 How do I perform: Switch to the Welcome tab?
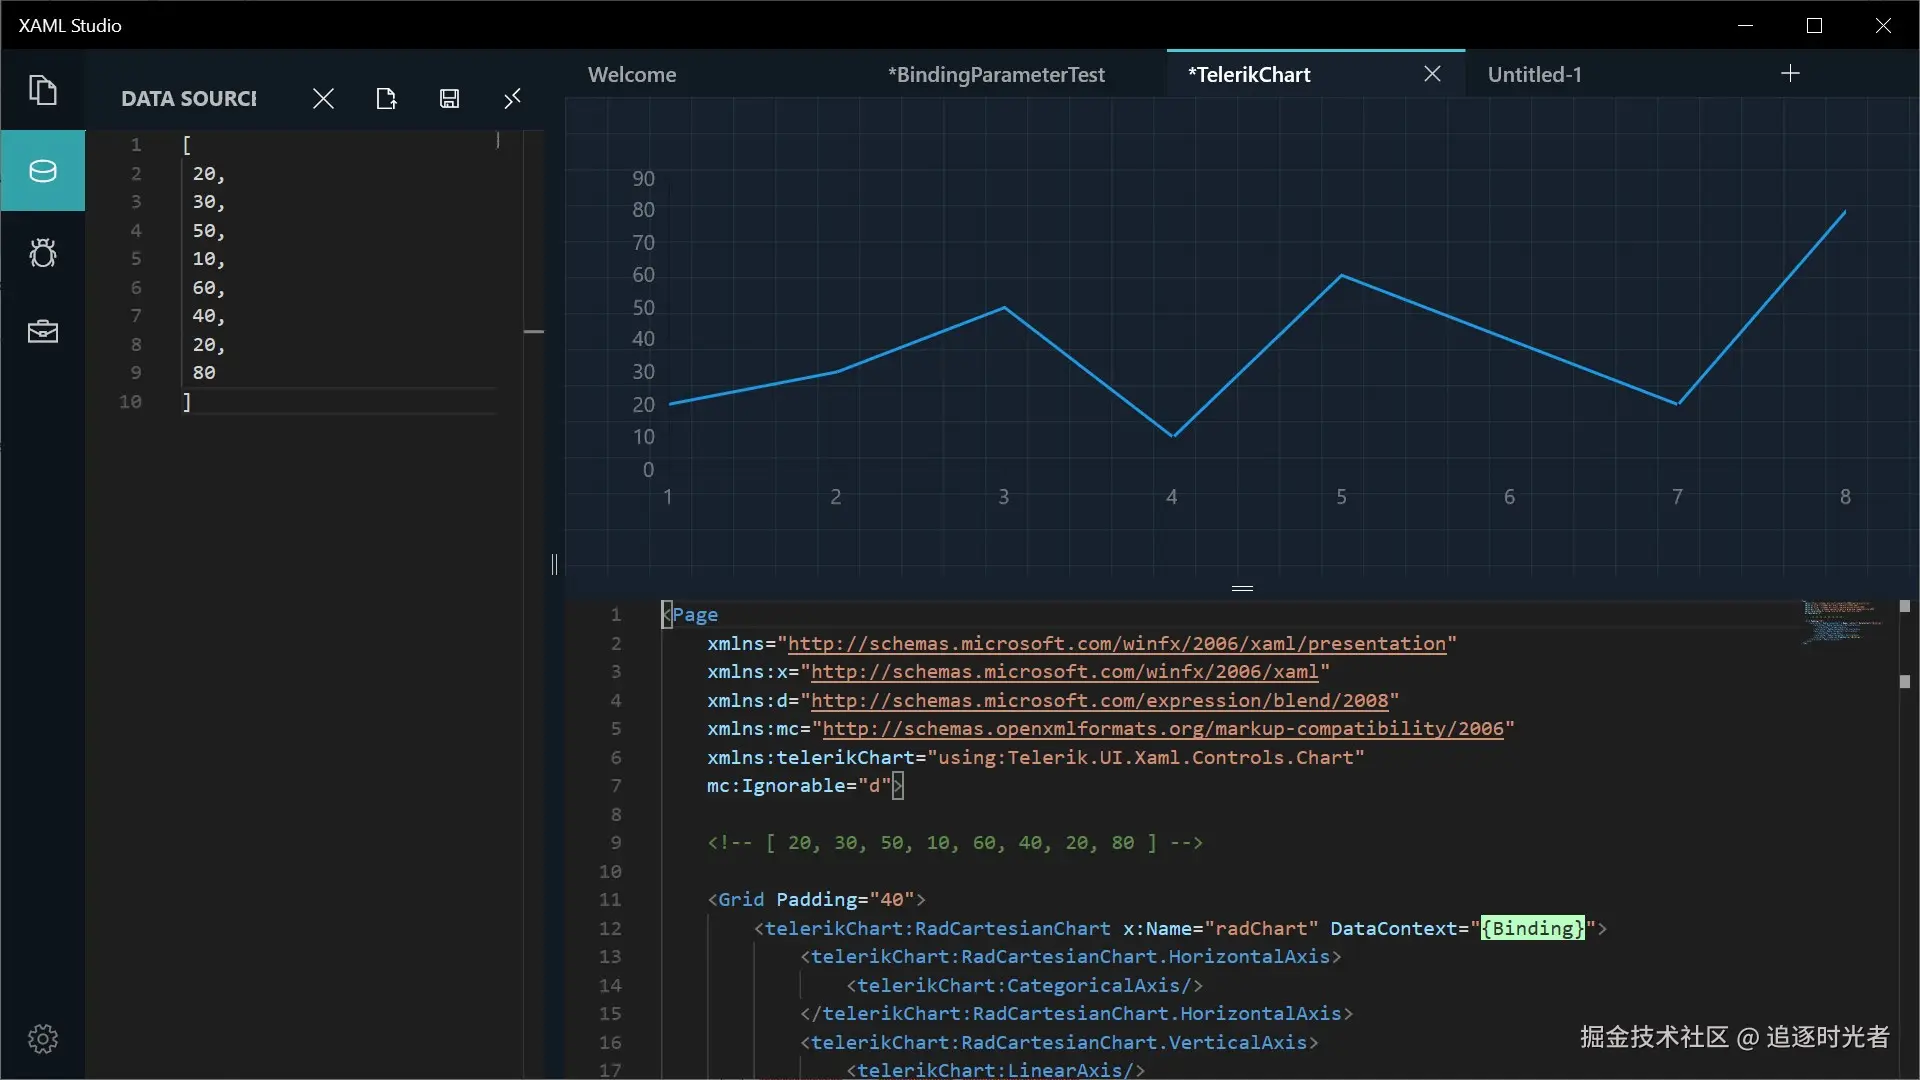632,75
